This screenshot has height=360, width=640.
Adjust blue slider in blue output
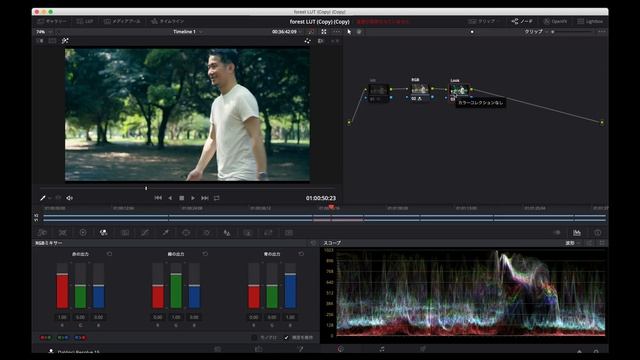[x=290, y=286]
